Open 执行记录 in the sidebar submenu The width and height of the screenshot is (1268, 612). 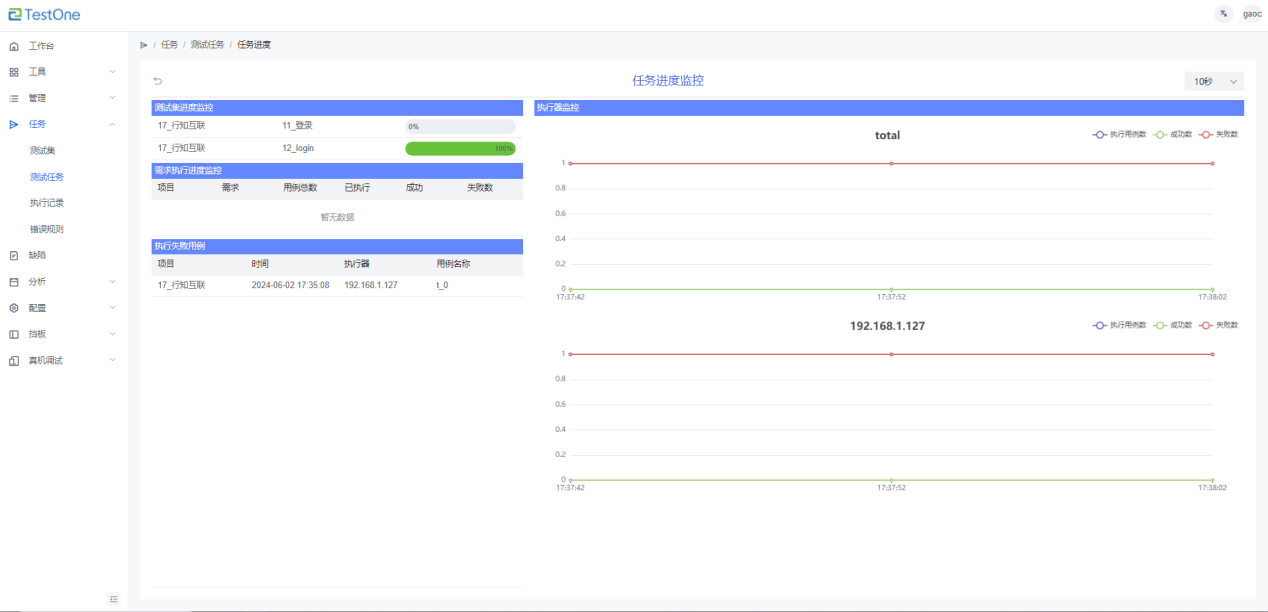tap(47, 203)
